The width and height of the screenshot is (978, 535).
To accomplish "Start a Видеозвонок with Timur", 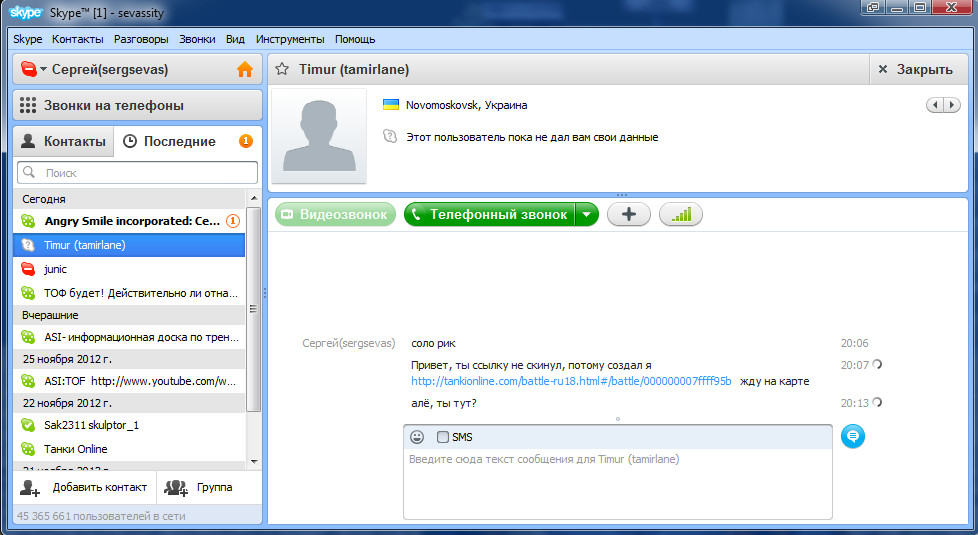I will 336,214.
